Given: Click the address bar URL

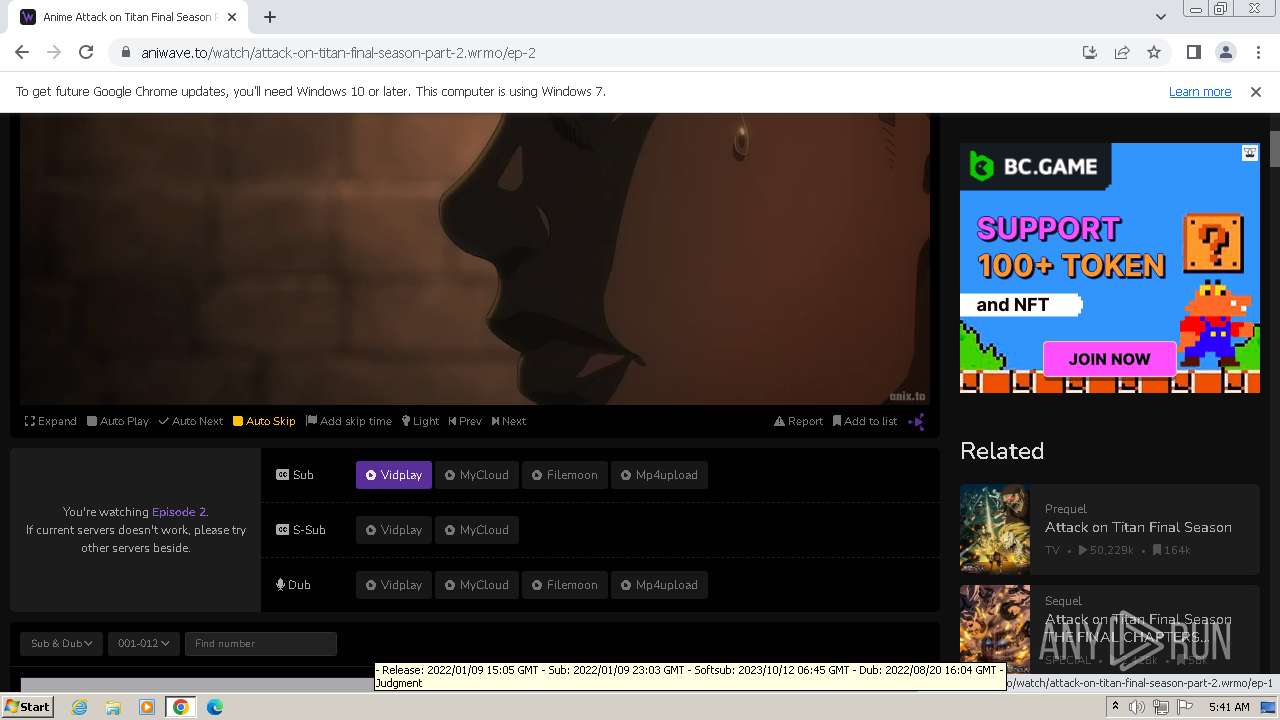Looking at the screenshot, I should click(x=339, y=52).
